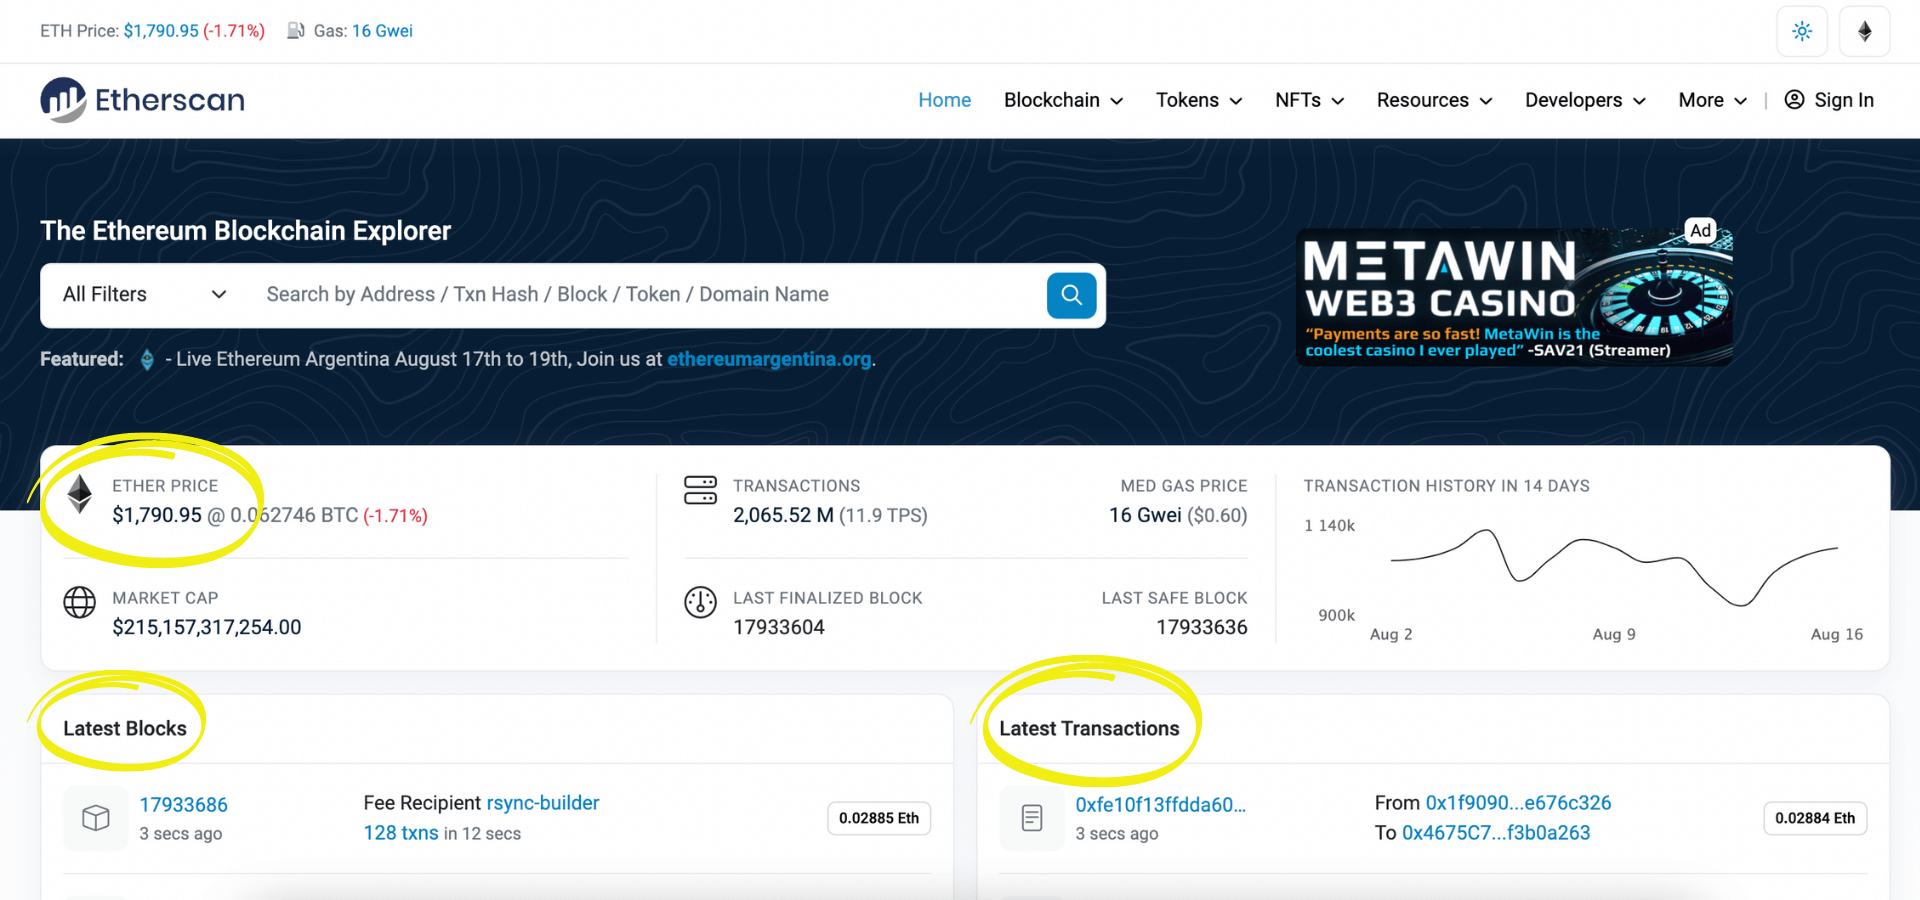Click the server icon beside Transactions stat

tap(701, 490)
